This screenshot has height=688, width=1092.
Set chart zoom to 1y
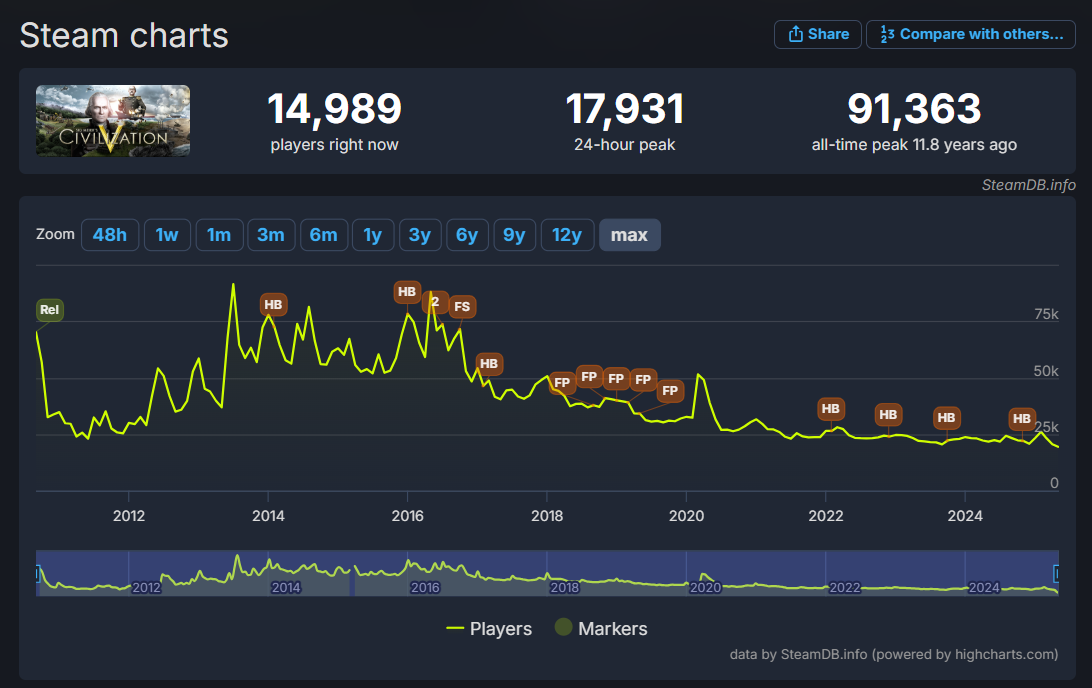tap(373, 235)
